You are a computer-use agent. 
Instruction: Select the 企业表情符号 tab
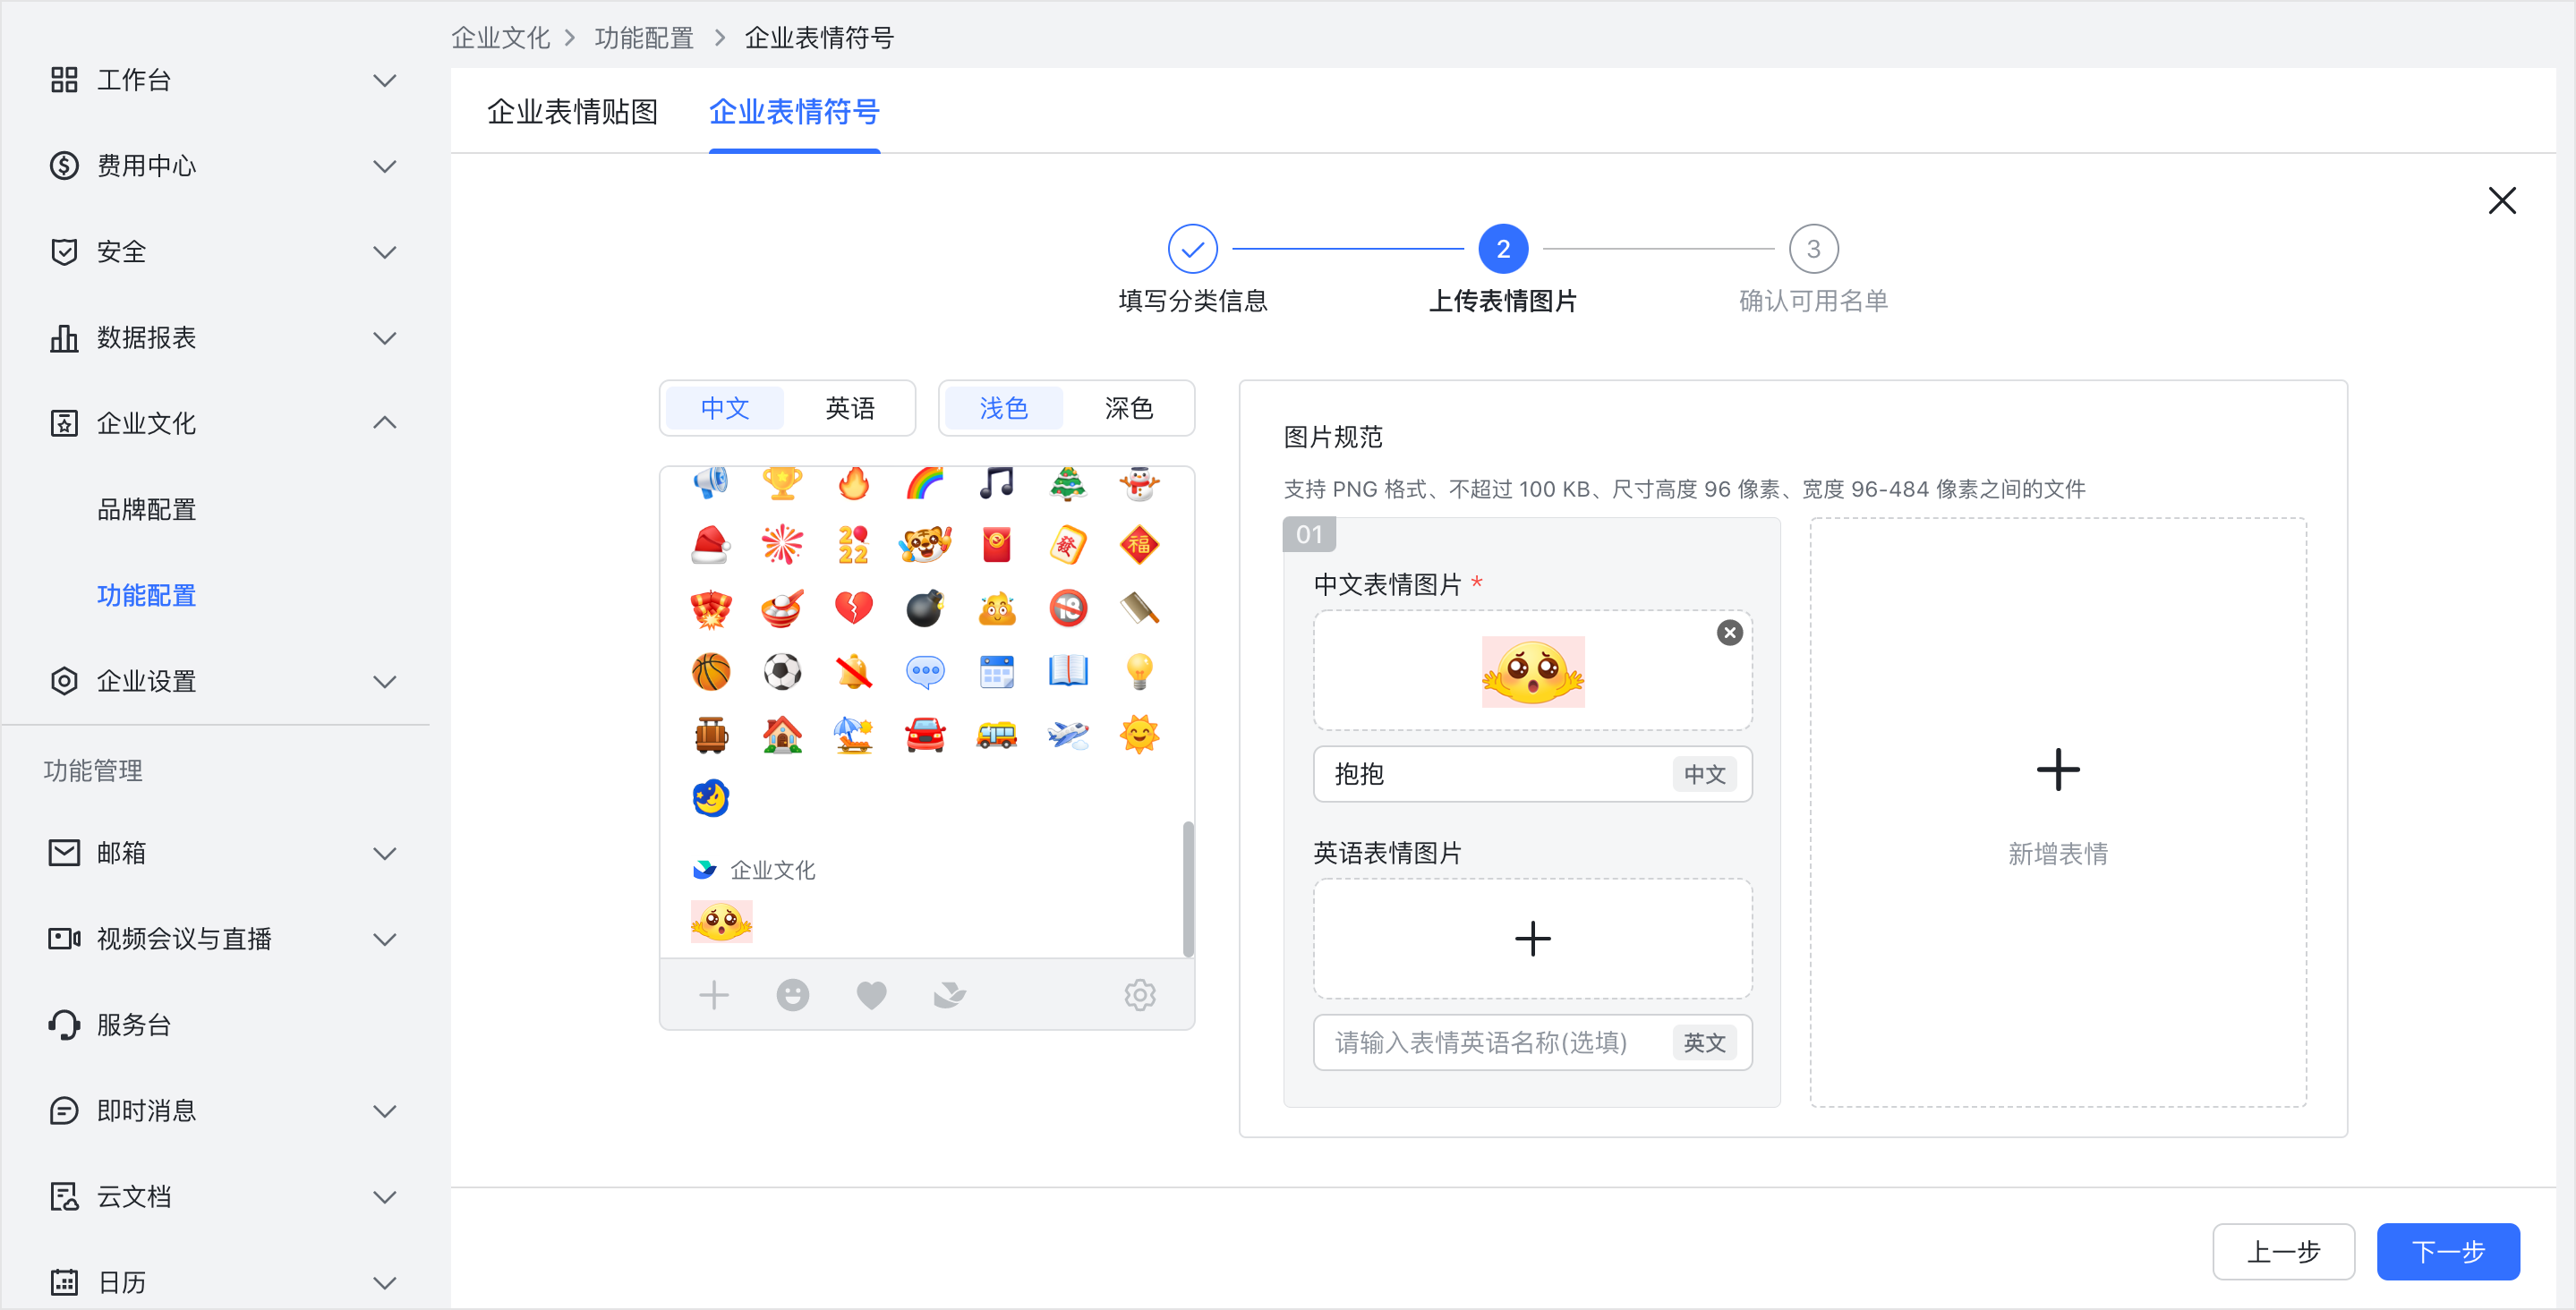click(x=794, y=112)
